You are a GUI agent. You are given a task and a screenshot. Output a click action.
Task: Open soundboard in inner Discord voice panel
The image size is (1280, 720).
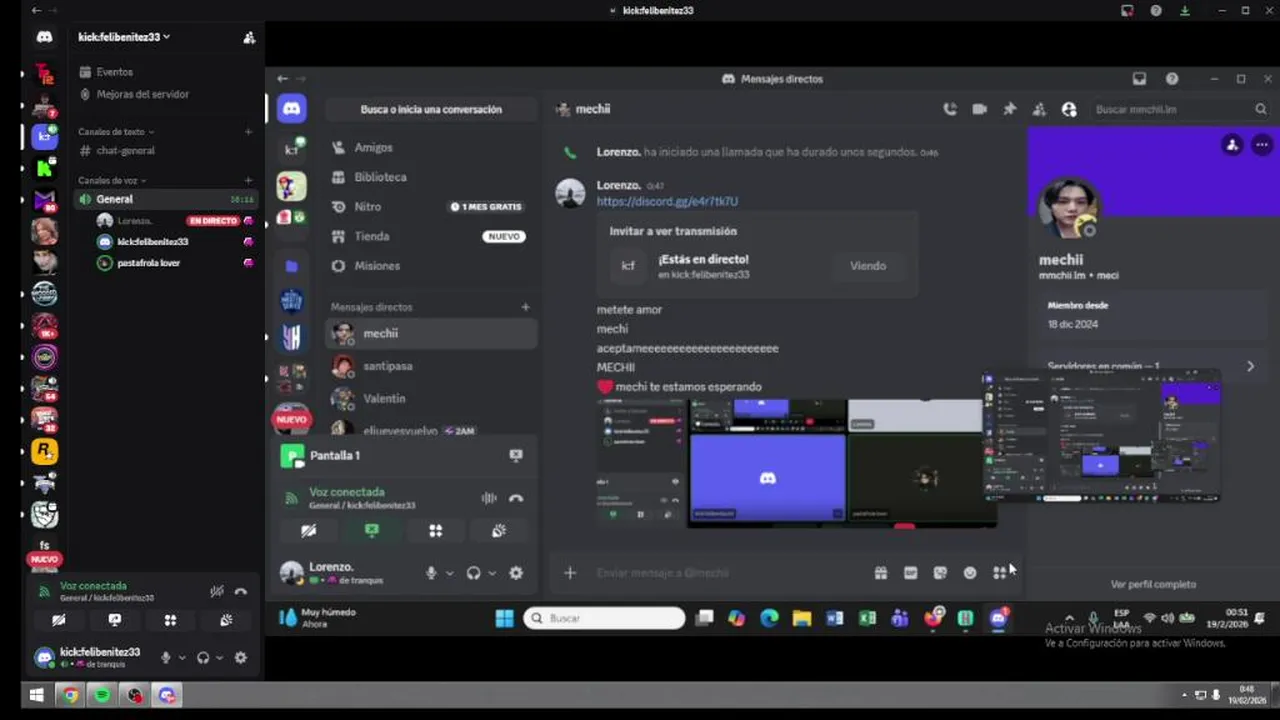coord(499,531)
